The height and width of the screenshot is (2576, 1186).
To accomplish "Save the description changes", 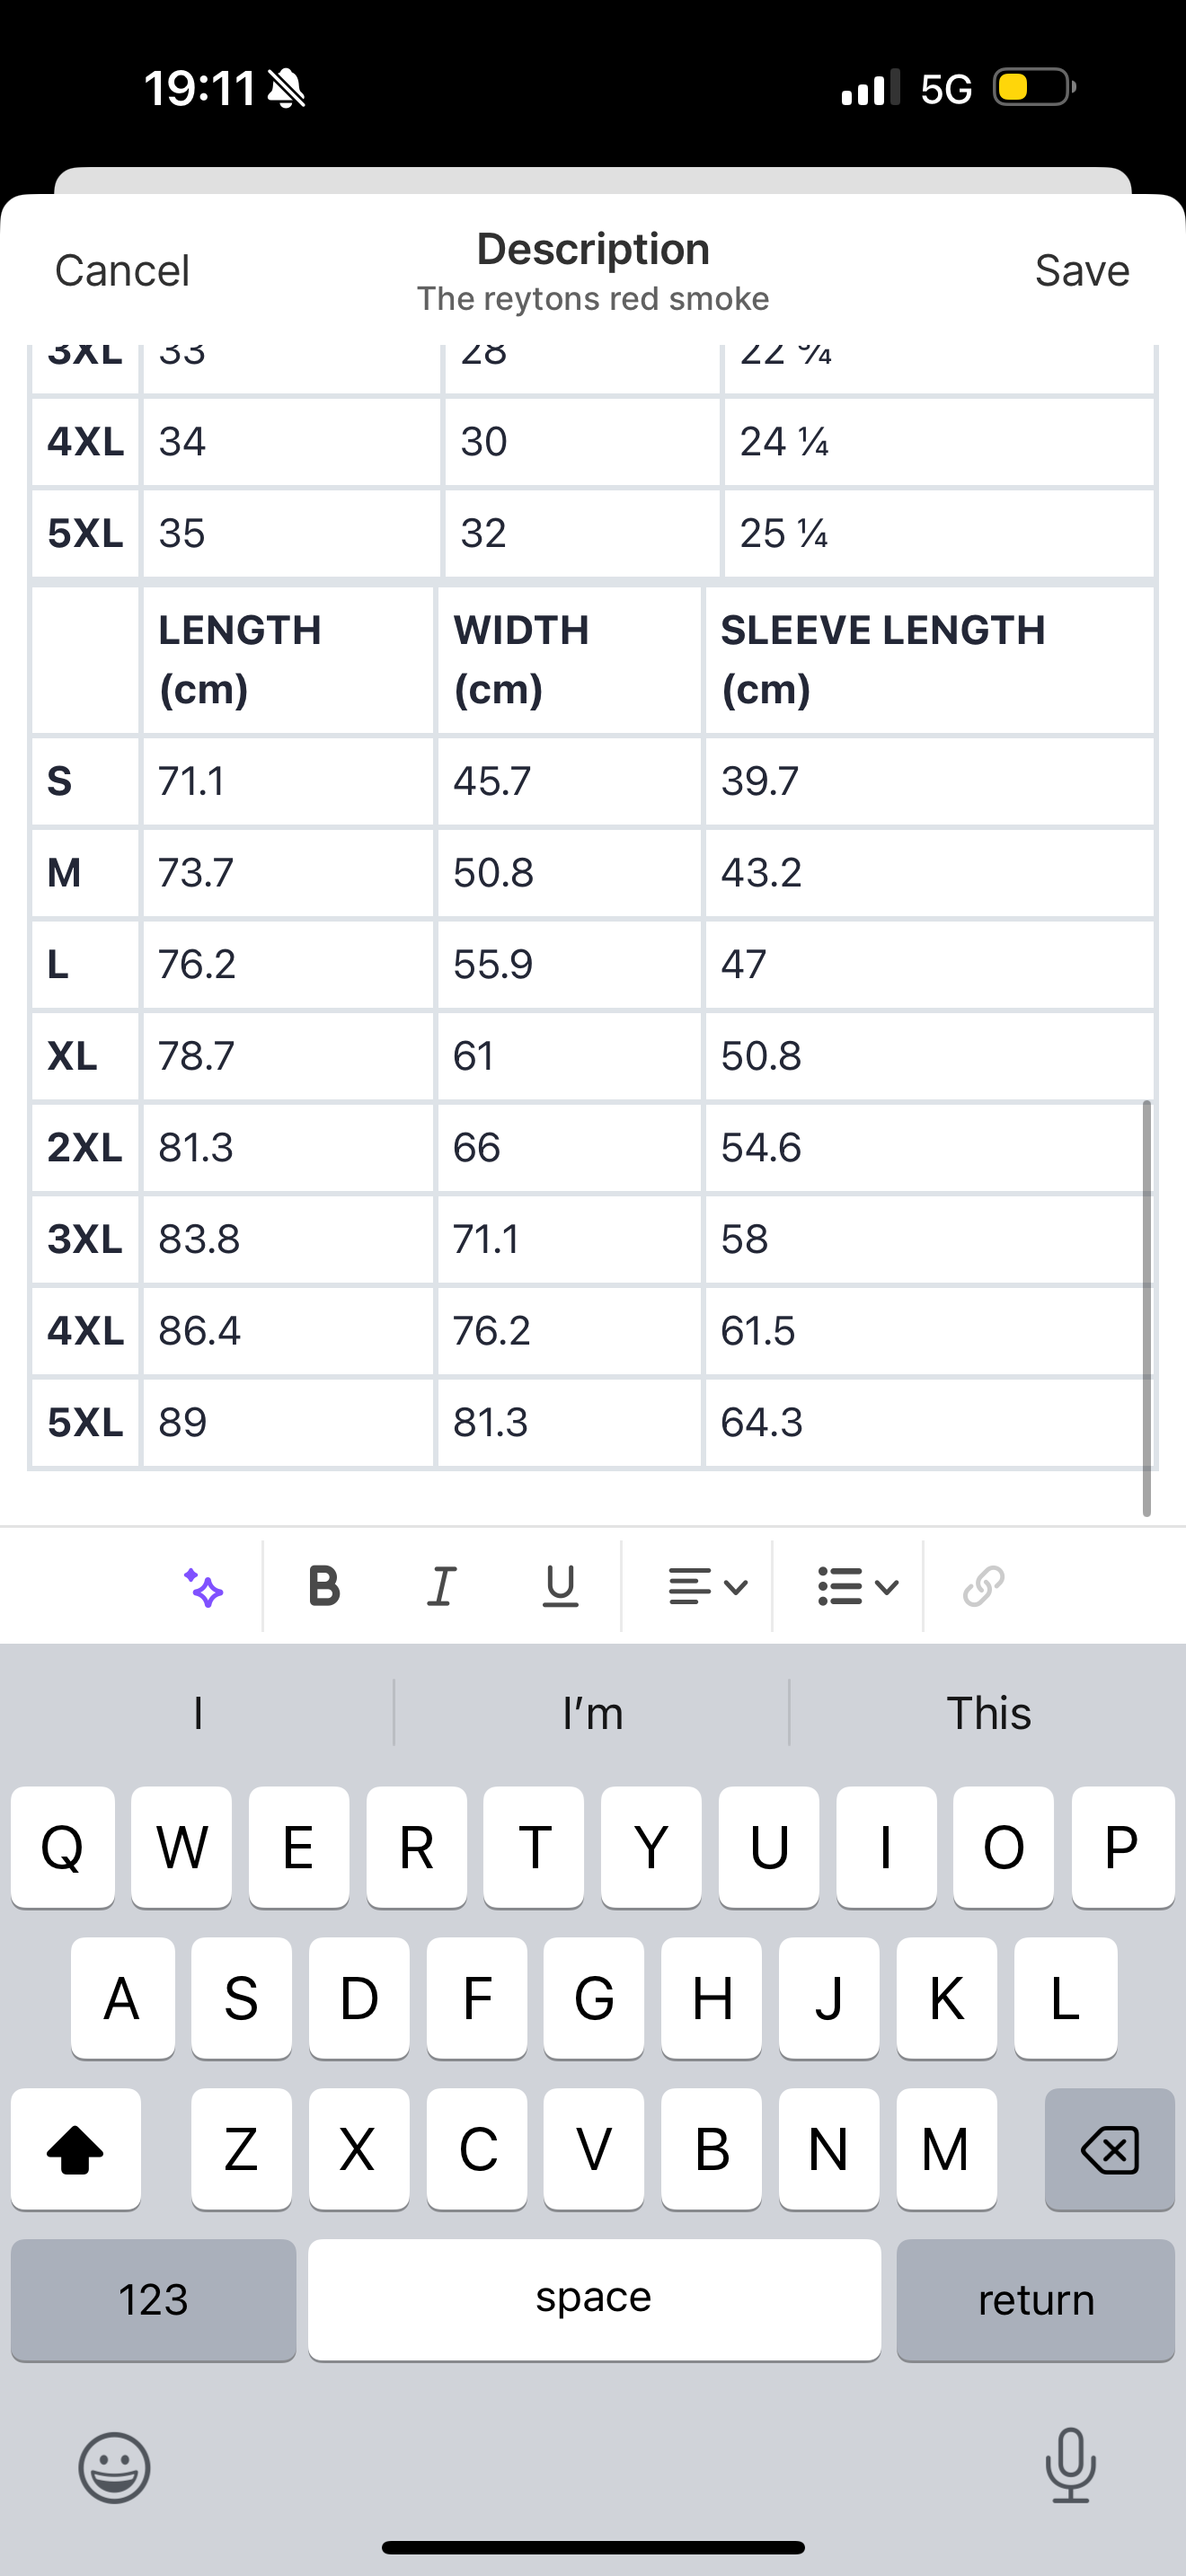I will click(1081, 271).
